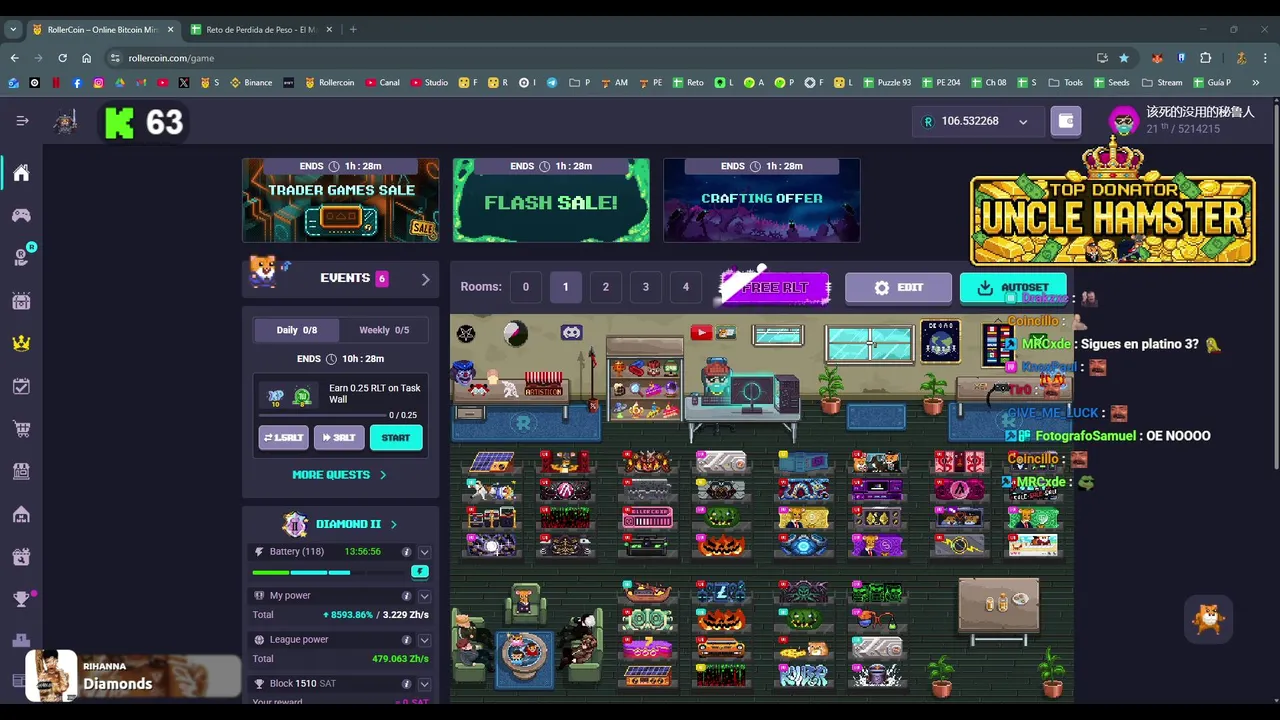Viewport: 1280px width, 720px height.
Task: Click the 1.5 RLT quest swap button
Action: 283,438
